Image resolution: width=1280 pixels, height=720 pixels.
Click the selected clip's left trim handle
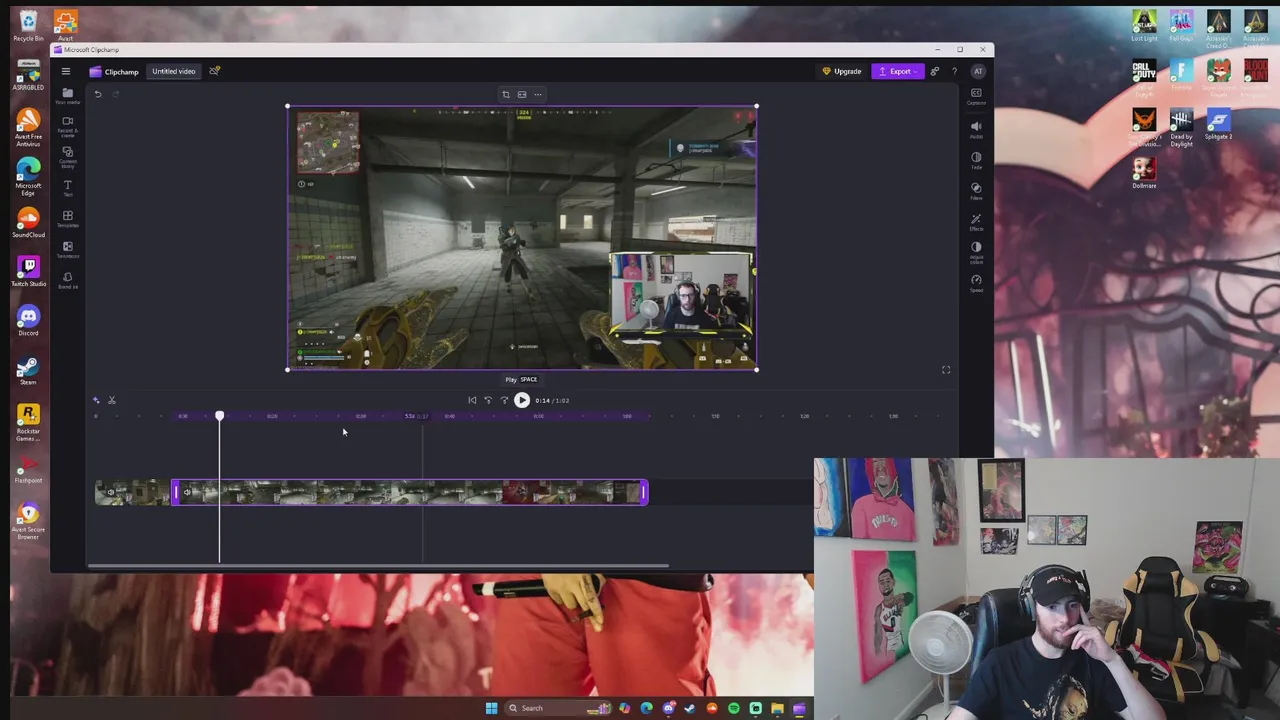tap(176, 492)
